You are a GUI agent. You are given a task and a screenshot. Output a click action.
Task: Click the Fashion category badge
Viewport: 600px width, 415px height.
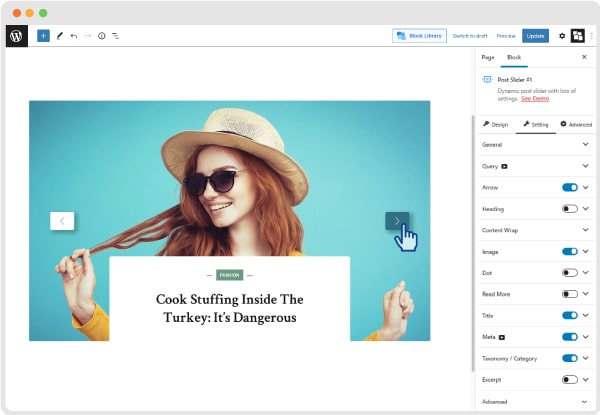pyautogui.click(x=230, y=274)
